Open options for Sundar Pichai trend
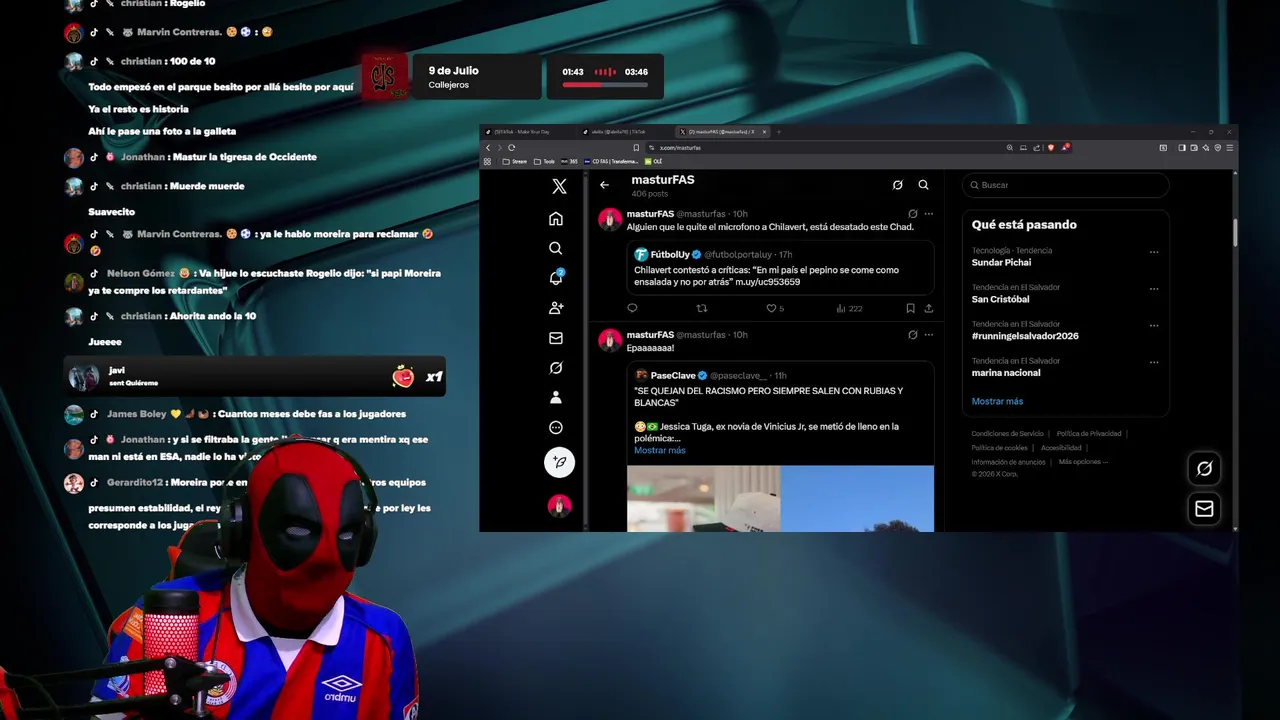Image resolution: width=1280 pixels, height=720 pixels. click(x=1154, y=252)
